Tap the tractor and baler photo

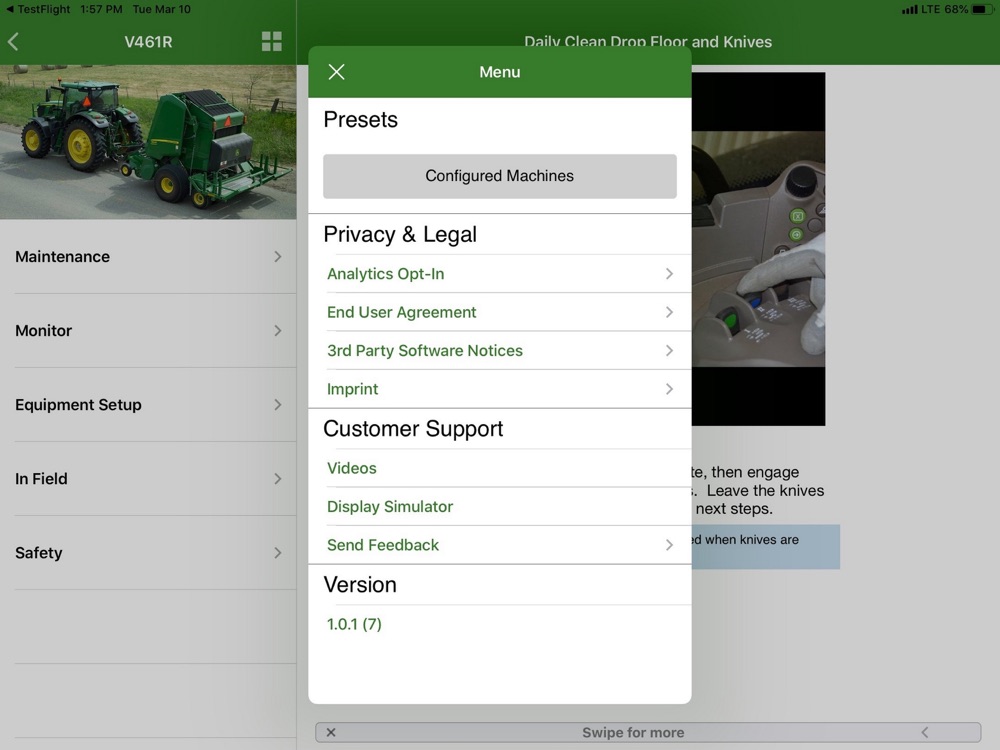click(x=148, y=142)
